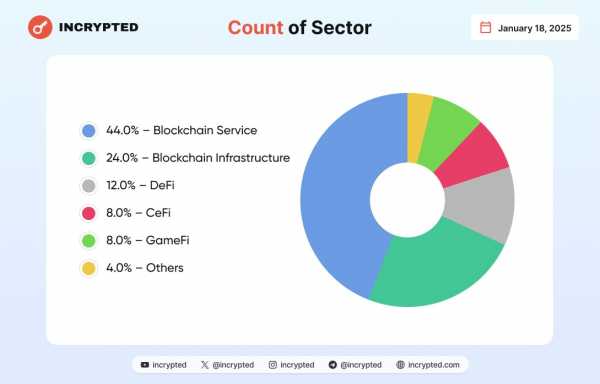Screen dimensions: 600x384
Task: Click the calendar icon beside the date
Action: pyautogui.click(x=485, y=28)
